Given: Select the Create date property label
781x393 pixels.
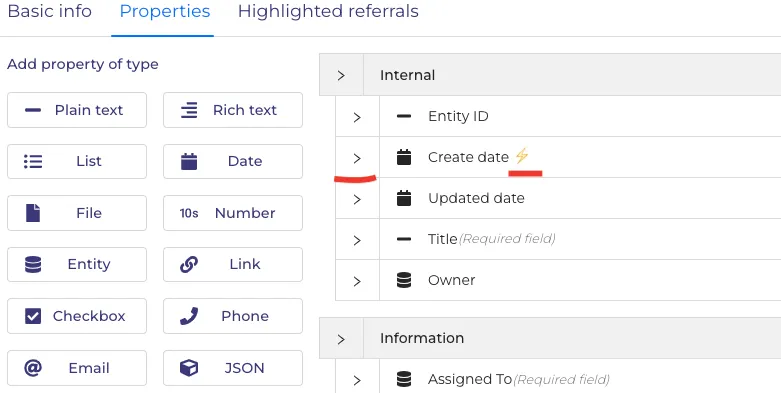Looking at the screenshot, I should click(468, 157).
